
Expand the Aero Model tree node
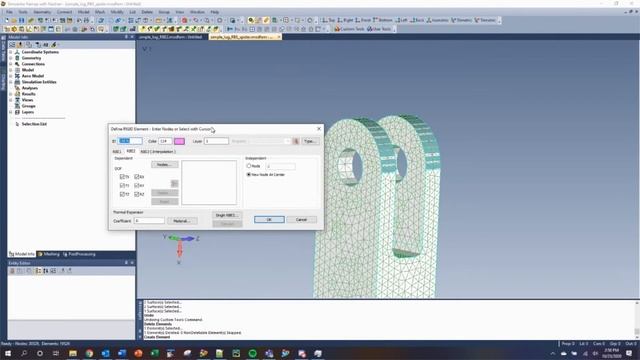point(11,76)
